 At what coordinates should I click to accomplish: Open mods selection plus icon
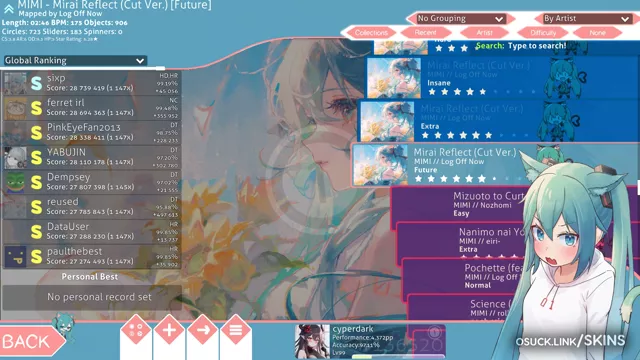click(169, 330)
